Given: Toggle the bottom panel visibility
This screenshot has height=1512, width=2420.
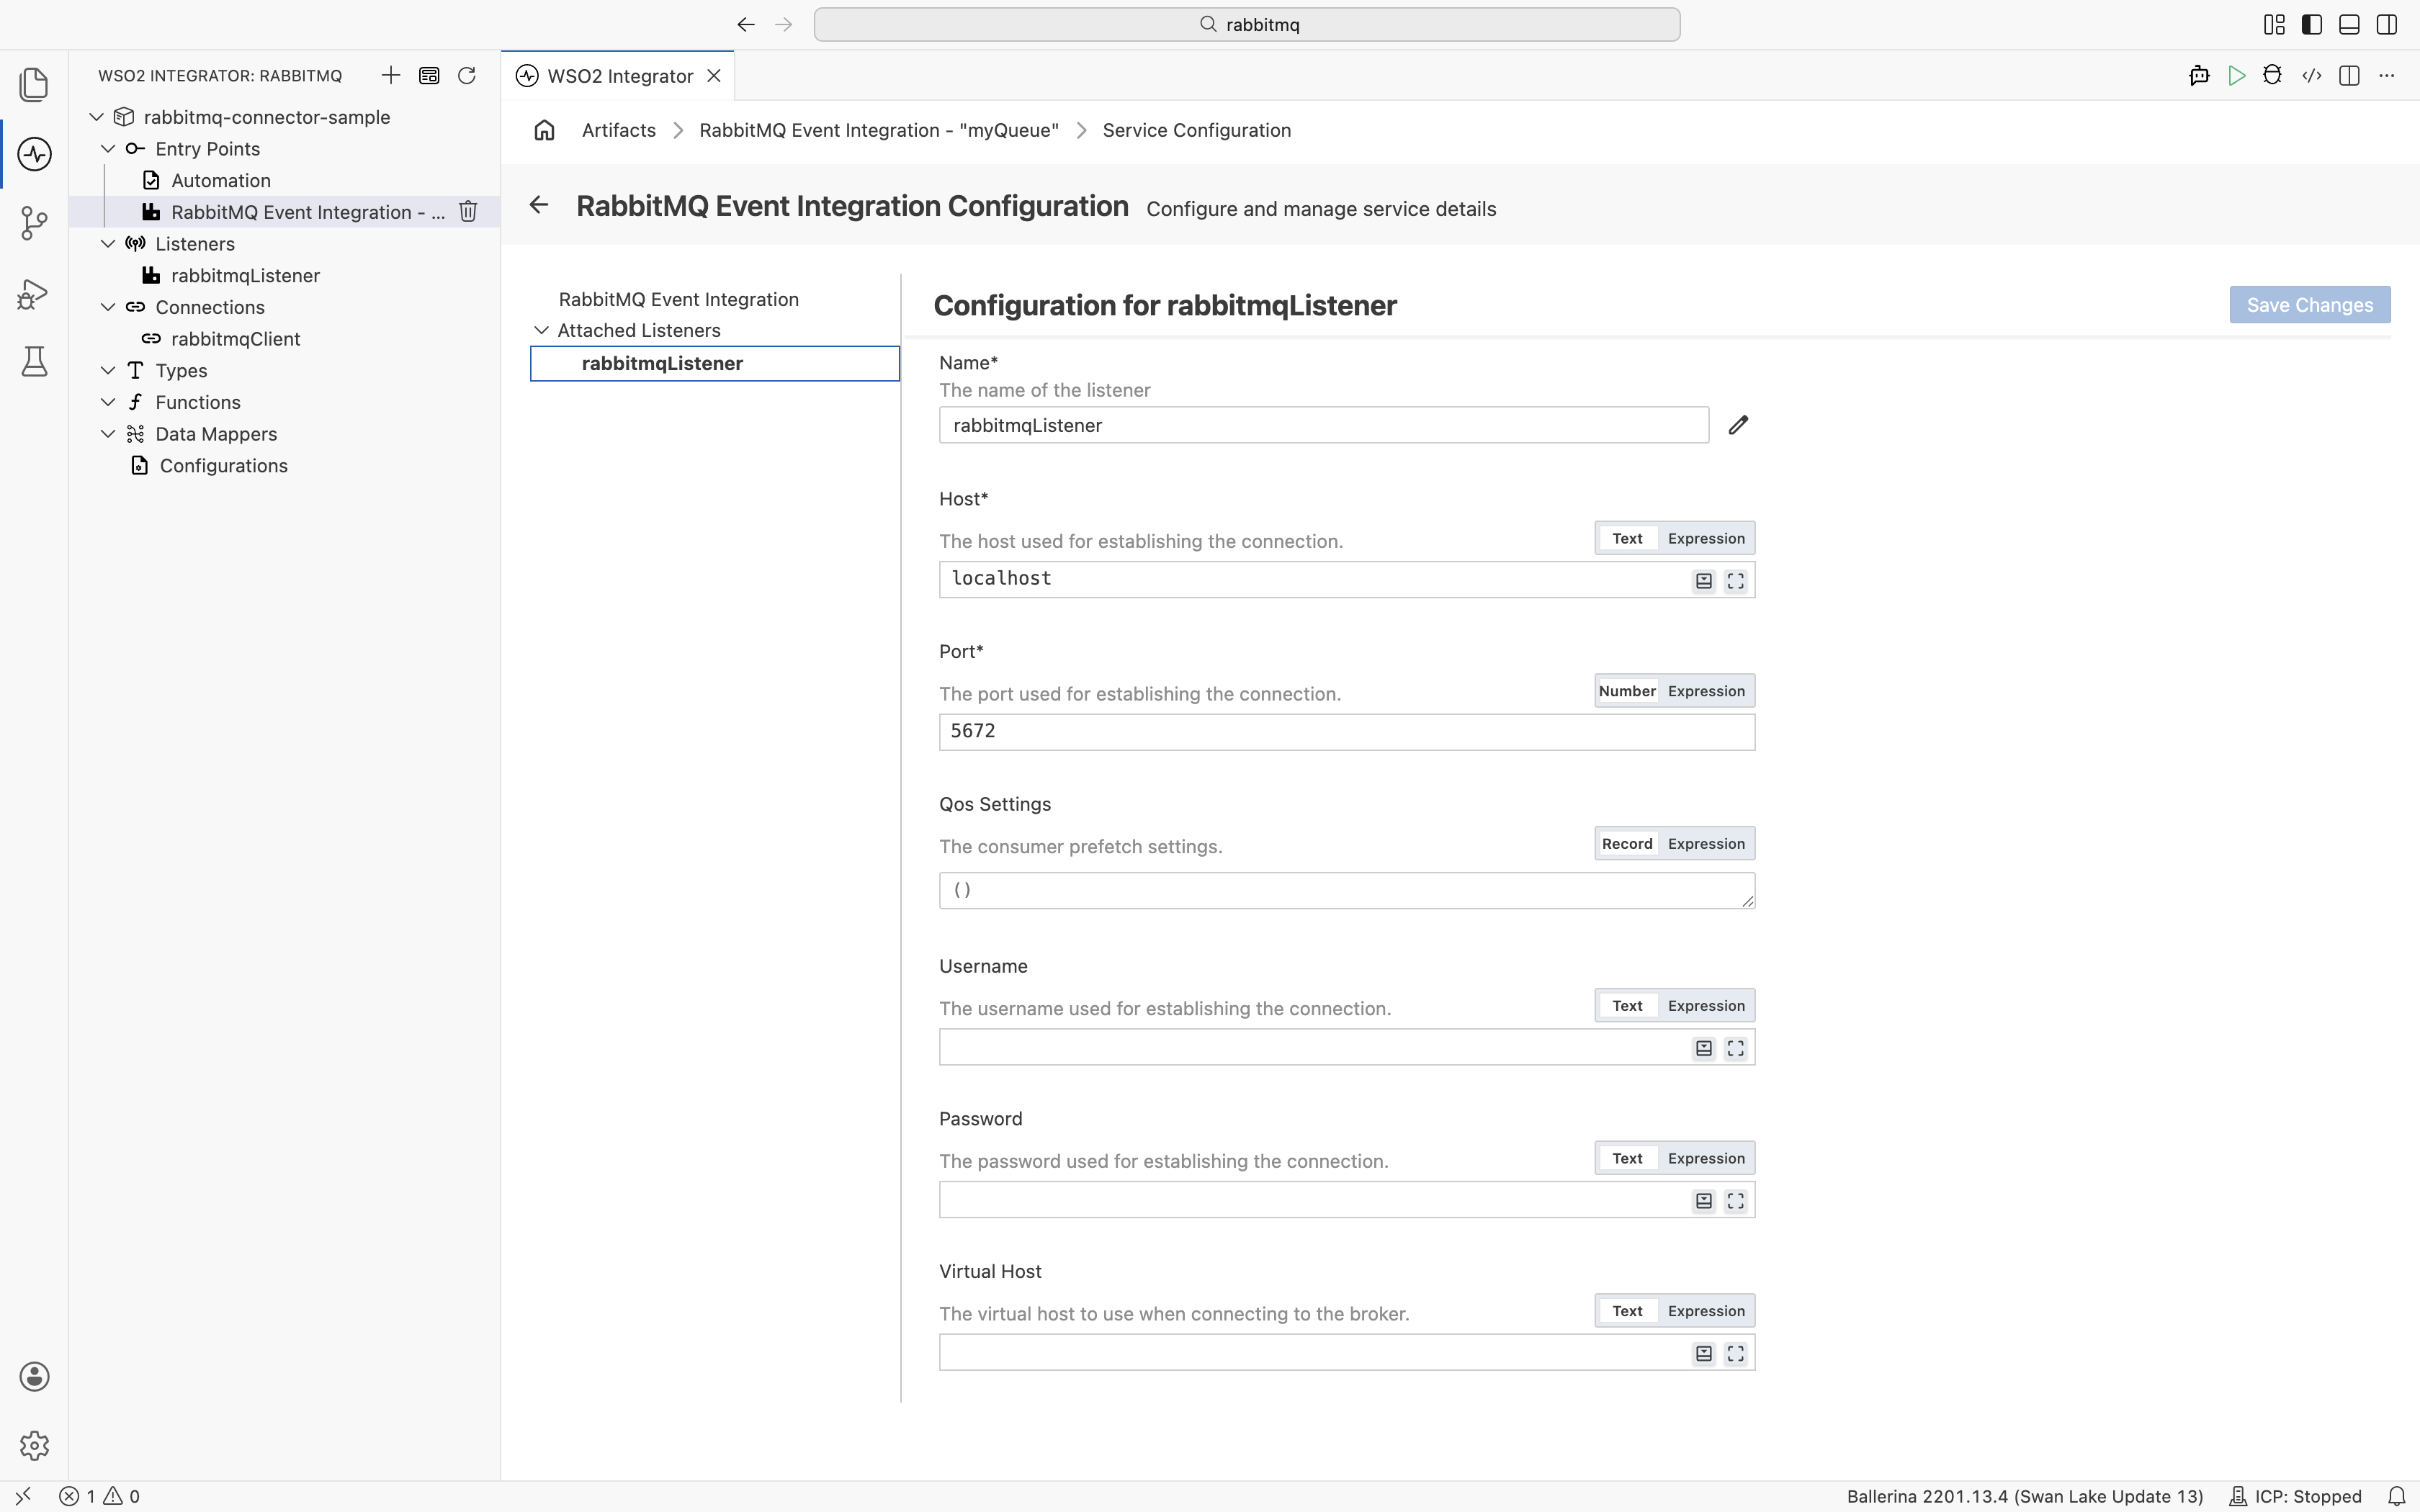Looking at the screenshot, I should coord(2350,25).
